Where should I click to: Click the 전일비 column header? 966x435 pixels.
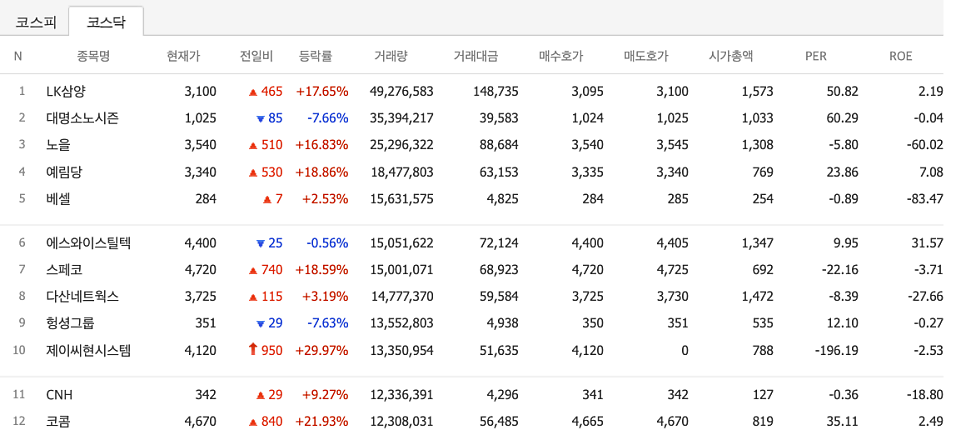[x=256, y=56]
